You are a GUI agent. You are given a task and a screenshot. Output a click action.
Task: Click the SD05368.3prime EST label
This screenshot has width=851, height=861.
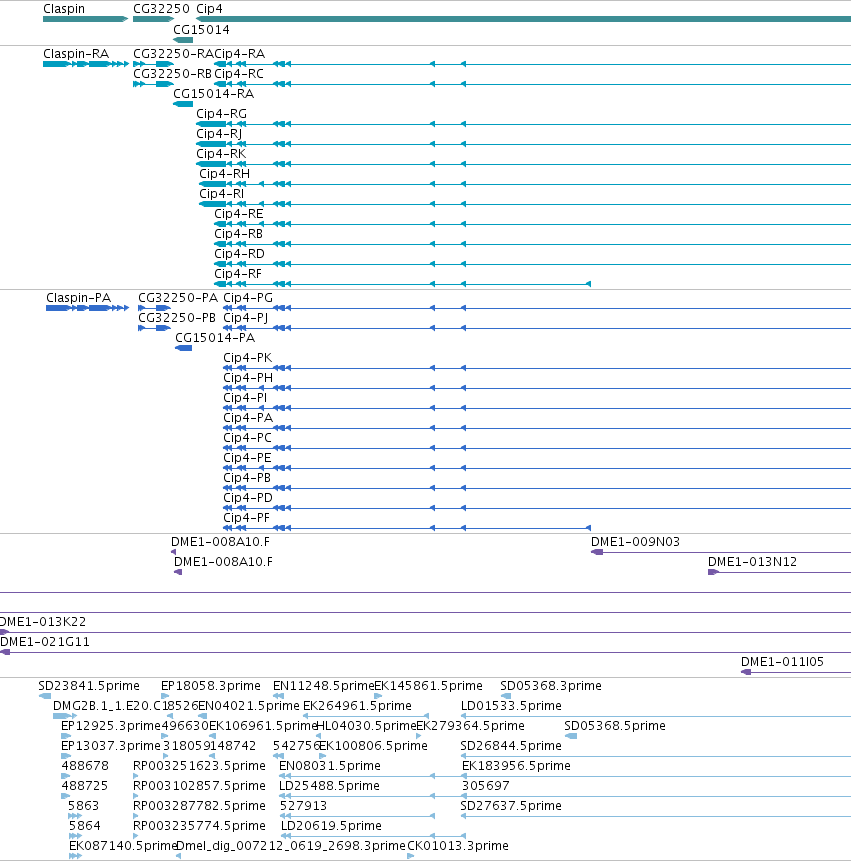point(551,686)
